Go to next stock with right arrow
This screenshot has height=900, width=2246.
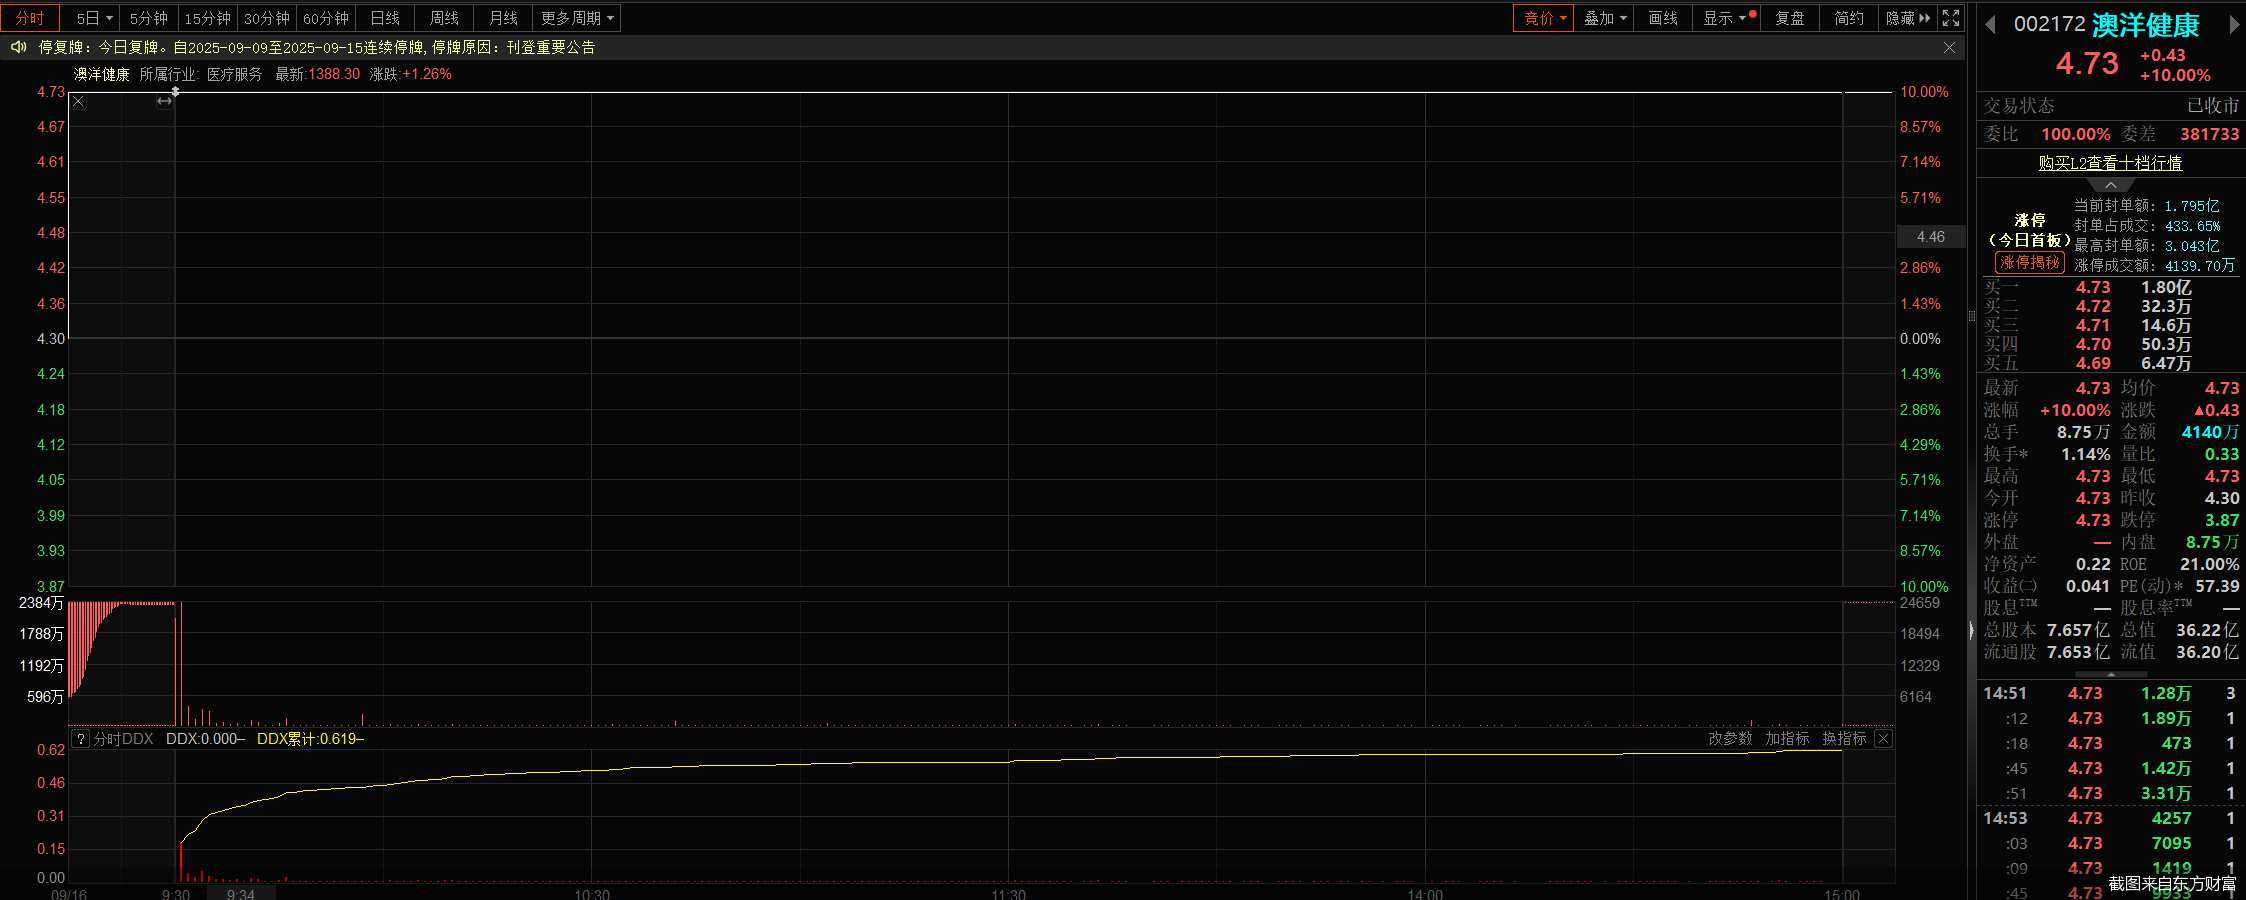coord(2234,25)
